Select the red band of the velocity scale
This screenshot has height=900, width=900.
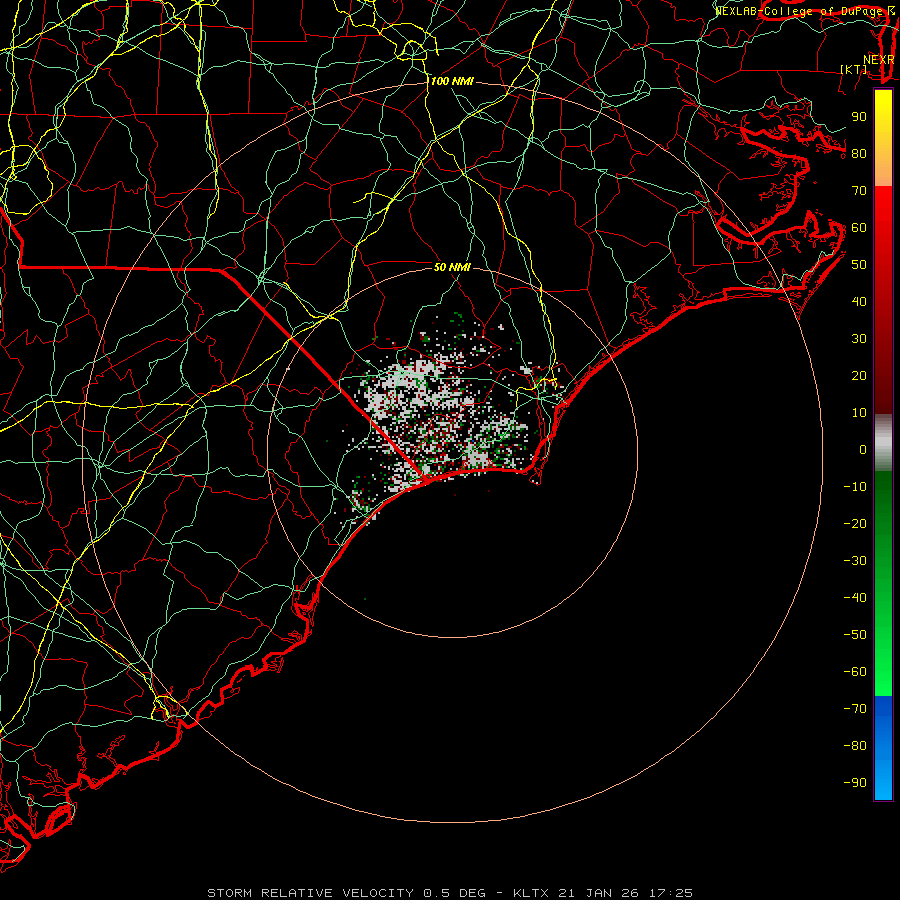pyautogui.click(x=883, y=300)
